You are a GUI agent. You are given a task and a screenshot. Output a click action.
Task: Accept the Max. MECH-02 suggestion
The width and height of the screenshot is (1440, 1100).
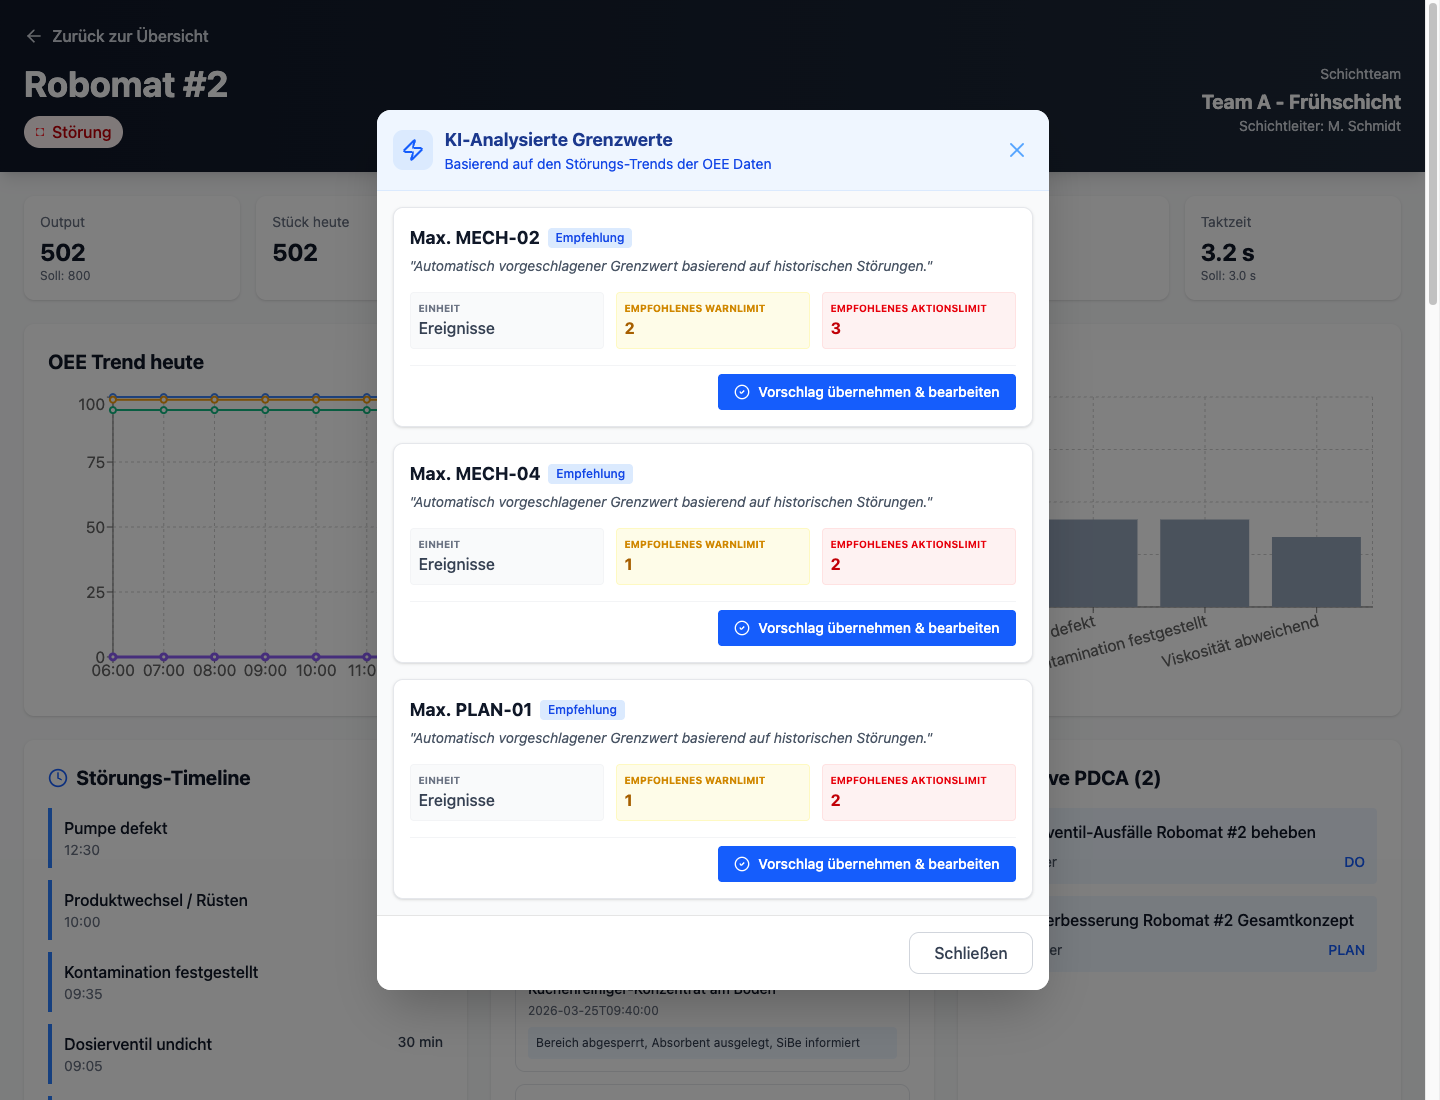pyautogui.click(x=866, y=392)
